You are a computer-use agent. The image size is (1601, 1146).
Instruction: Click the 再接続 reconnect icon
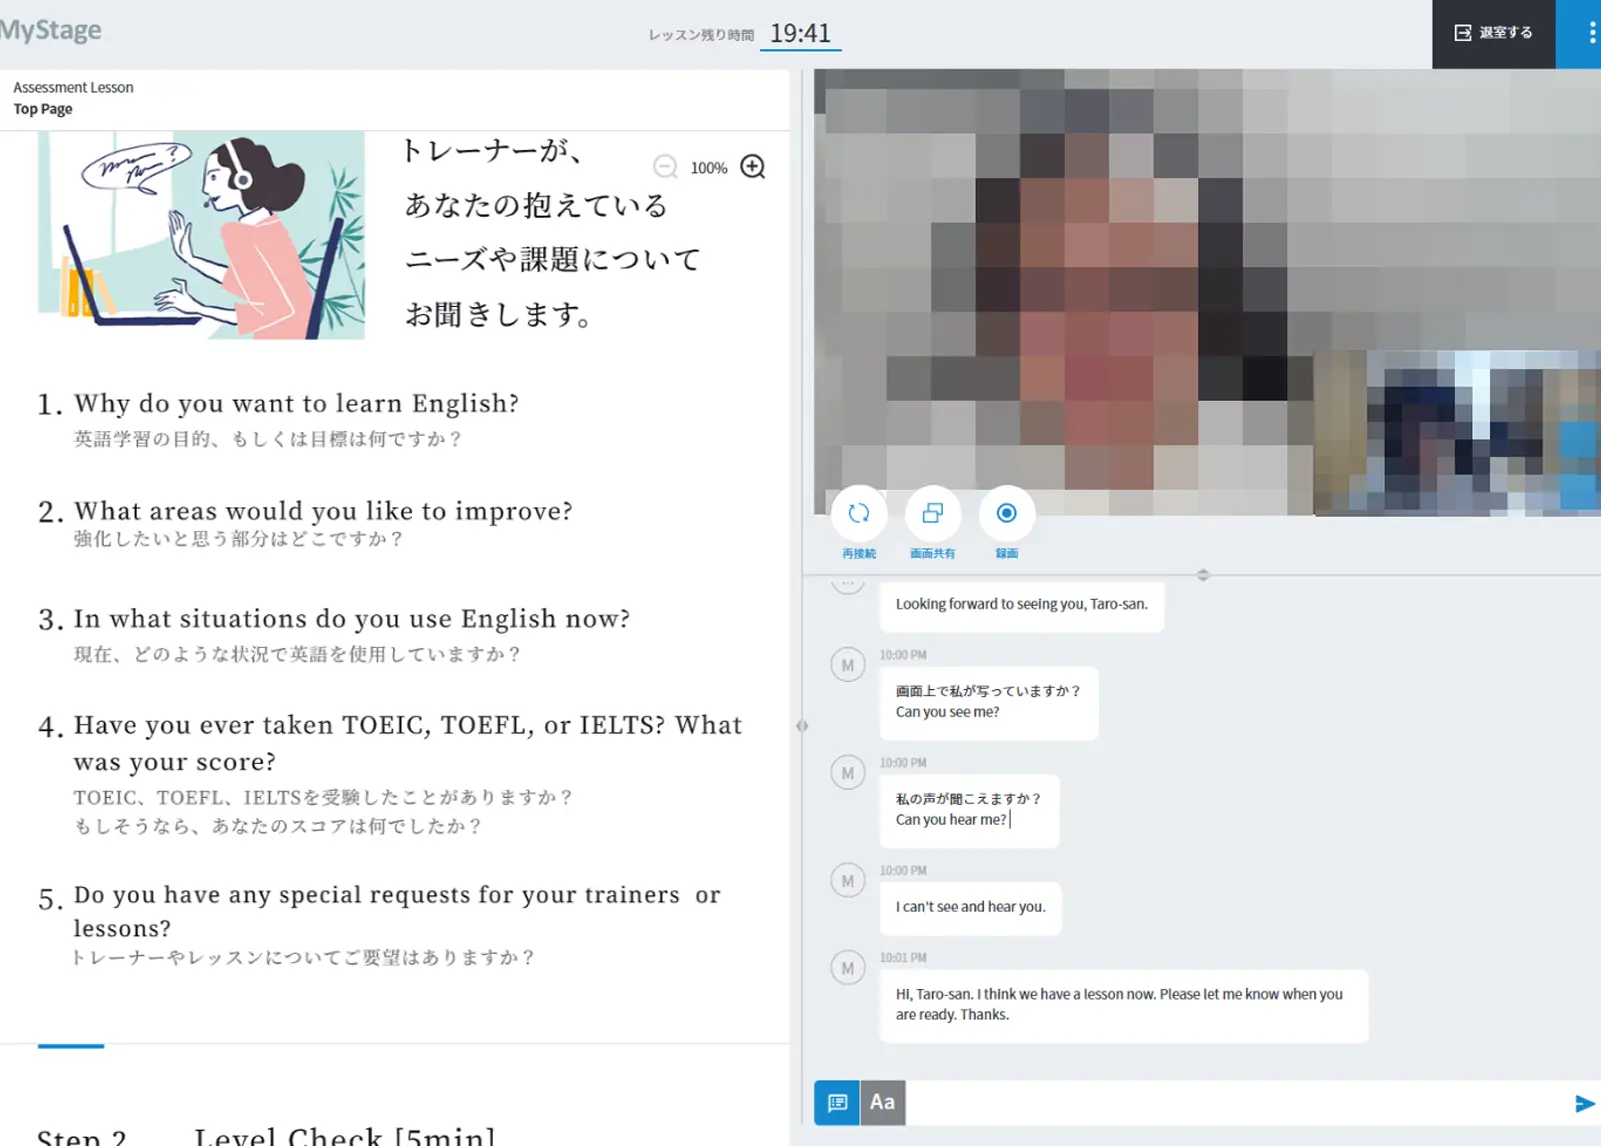point(858,514)
